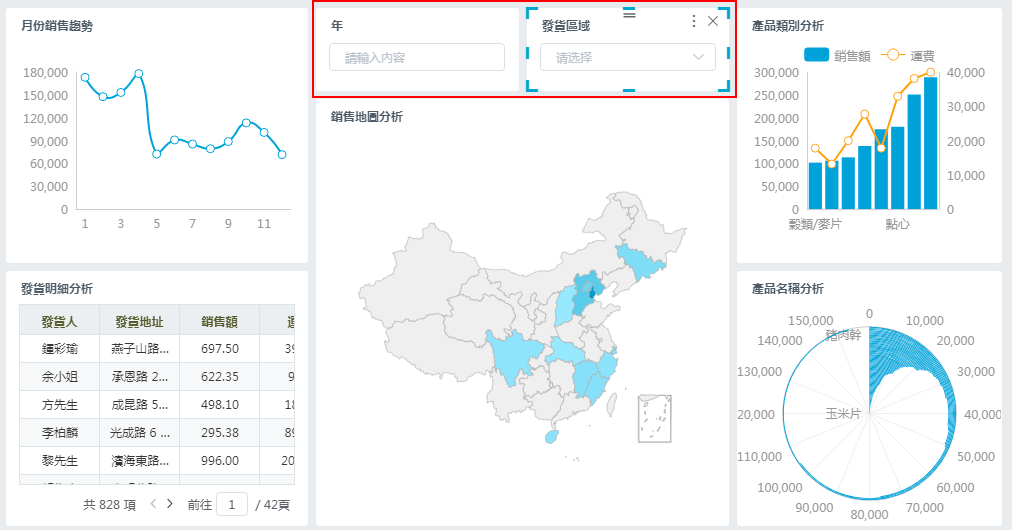The height and width of the screenshot is (530, 1012).
Task: Click the 發貨人 column header
Action: point(59,321)
